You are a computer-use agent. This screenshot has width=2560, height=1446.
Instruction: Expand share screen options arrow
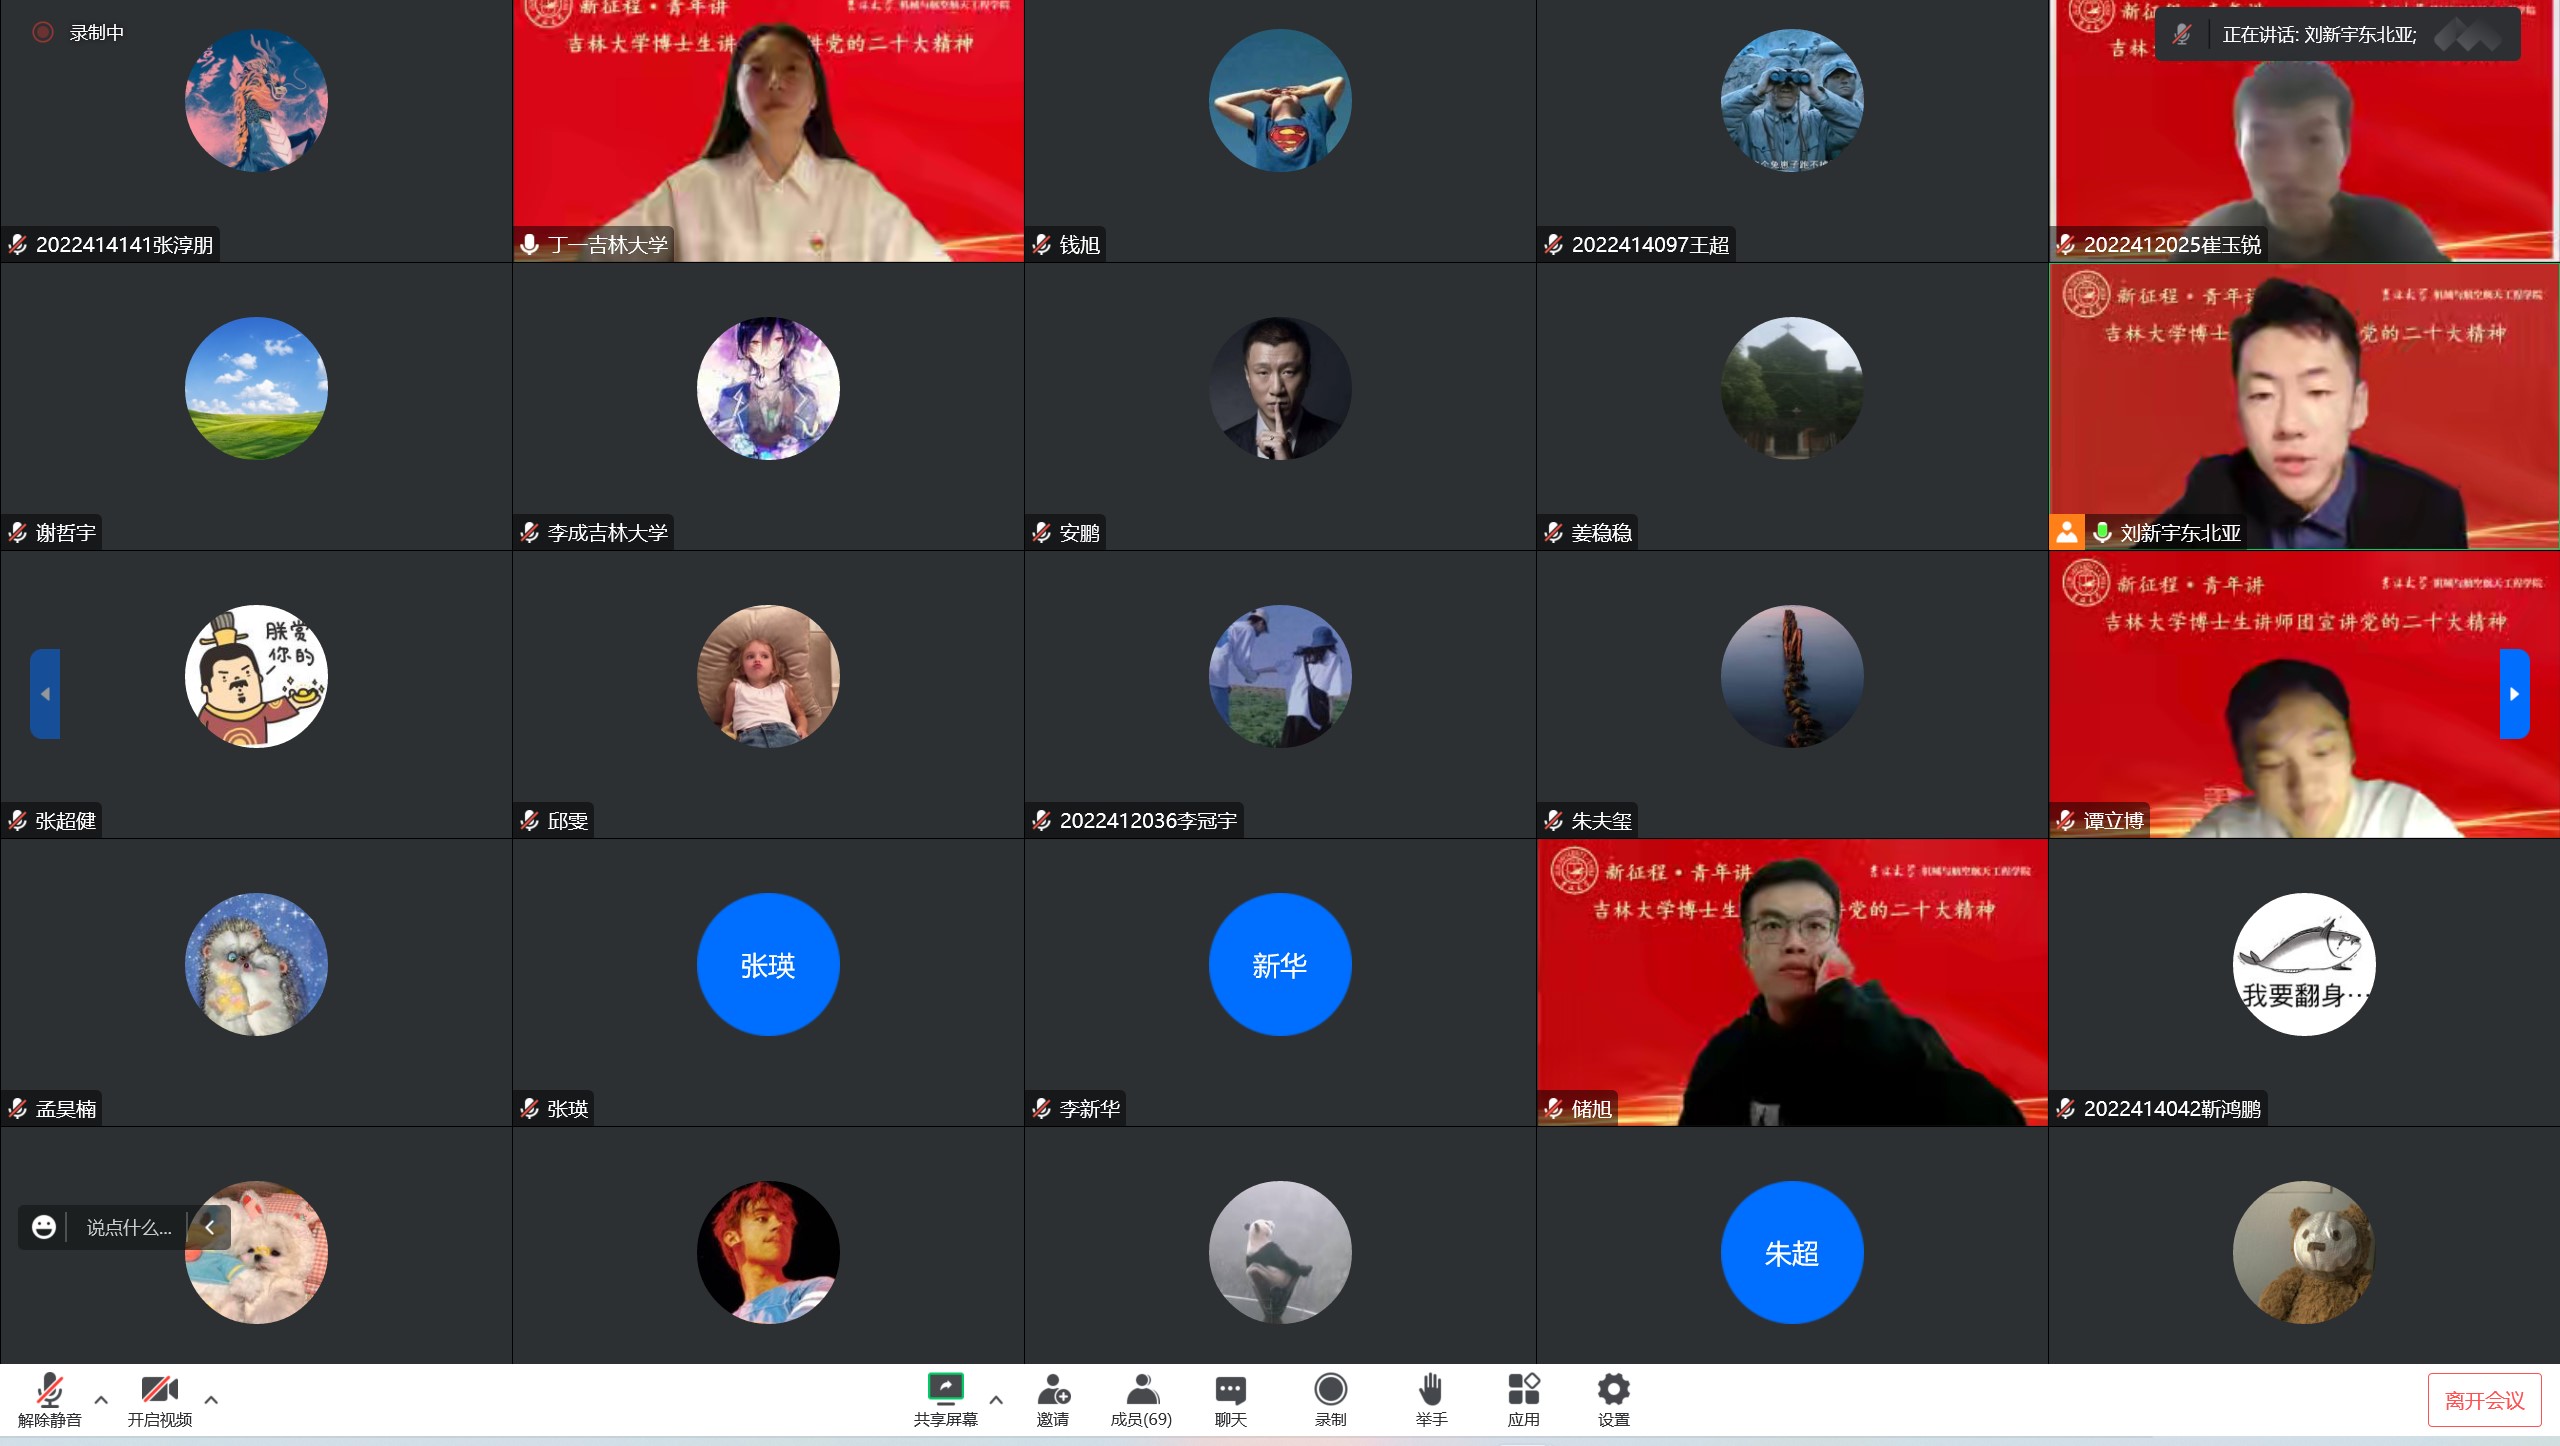point(996,1400)
